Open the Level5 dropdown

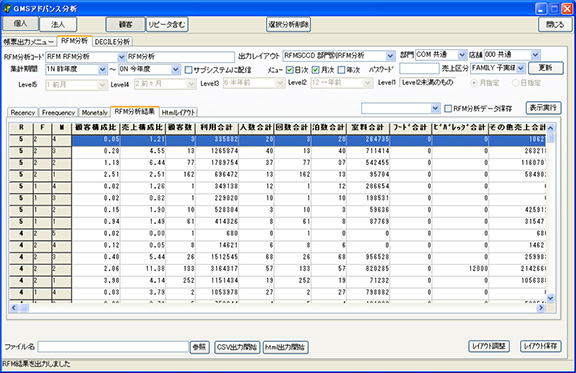(x=102, y=85)
